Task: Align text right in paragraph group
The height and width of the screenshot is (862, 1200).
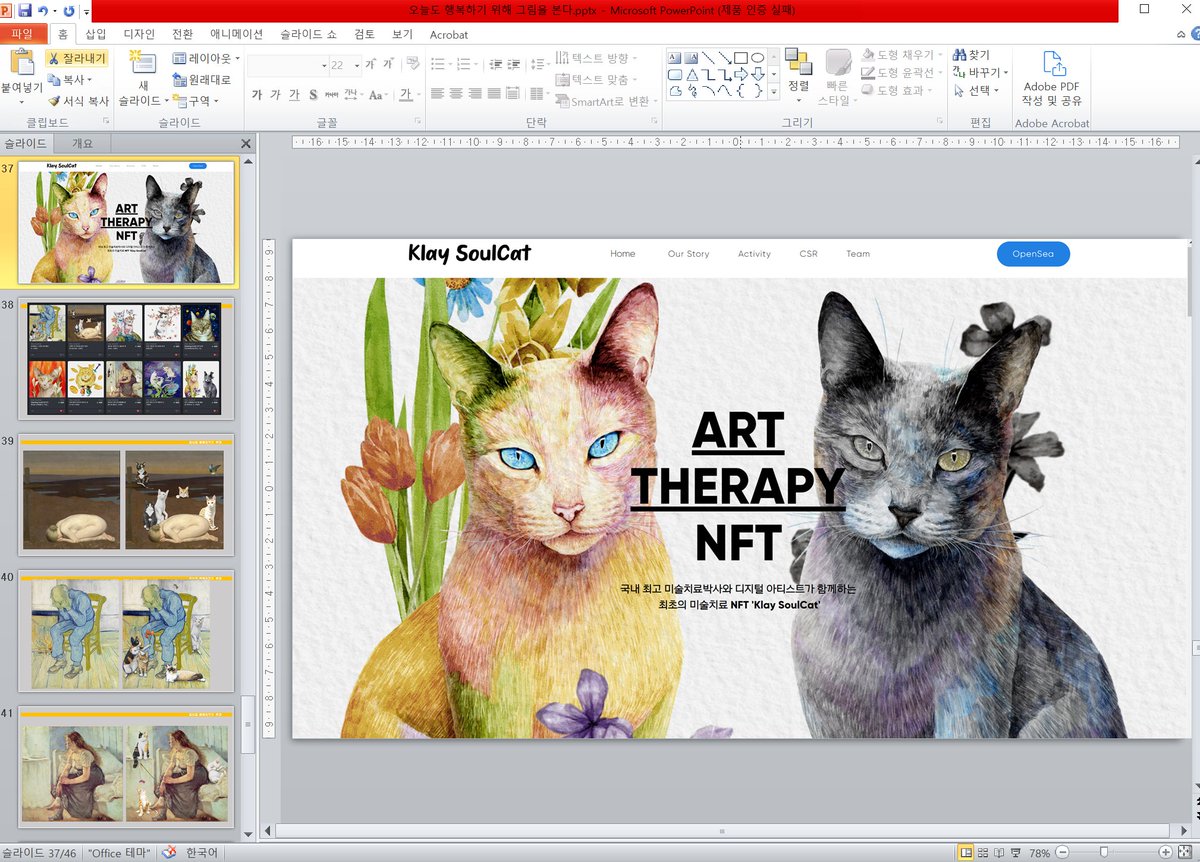Action: 476,95
